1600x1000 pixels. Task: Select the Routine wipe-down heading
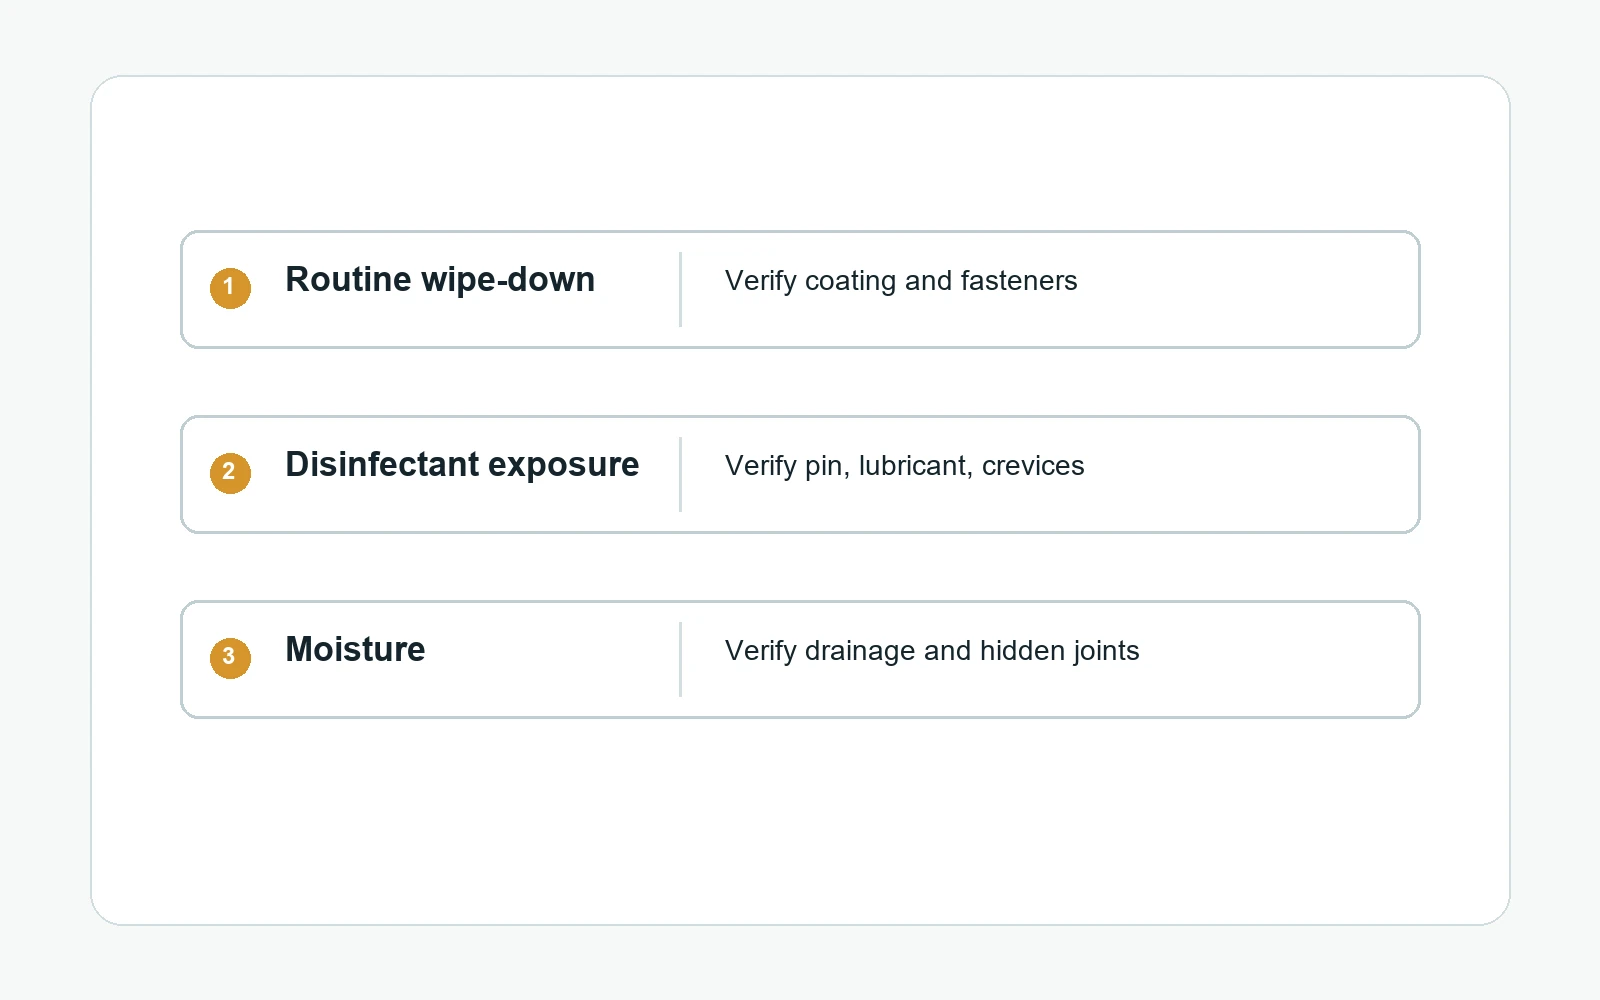click(x=440, y=280)
